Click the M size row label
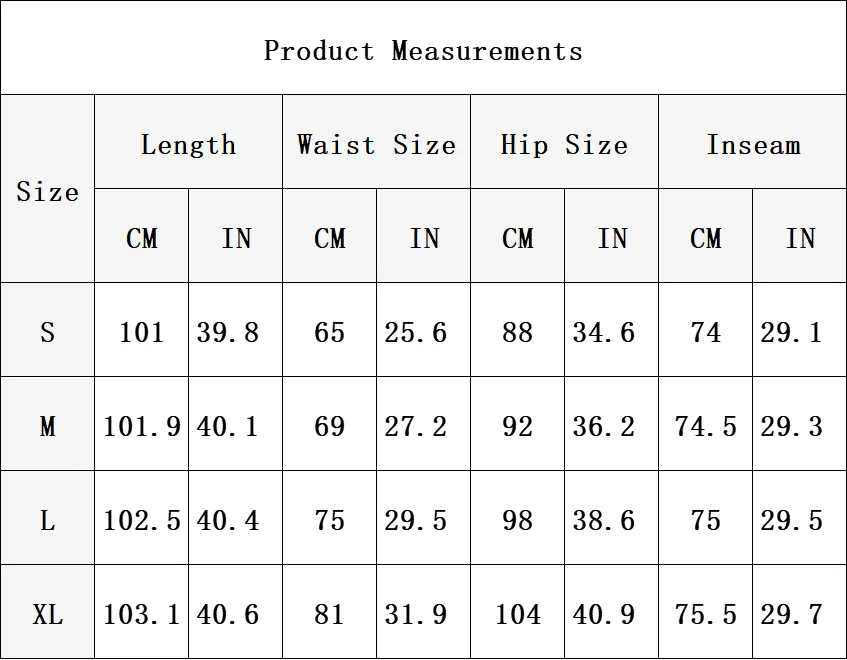This screenshot has height=660, width=847. [x=47, y=427]
